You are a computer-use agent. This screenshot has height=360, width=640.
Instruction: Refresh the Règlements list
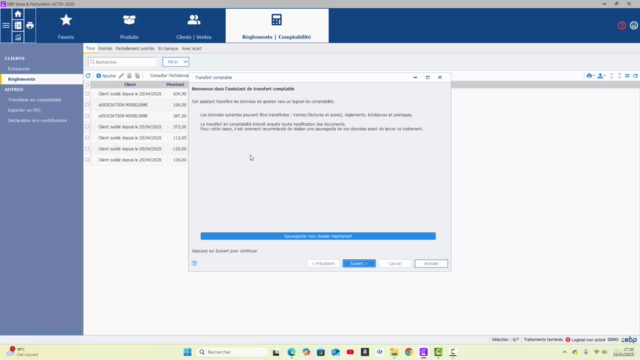88,76
